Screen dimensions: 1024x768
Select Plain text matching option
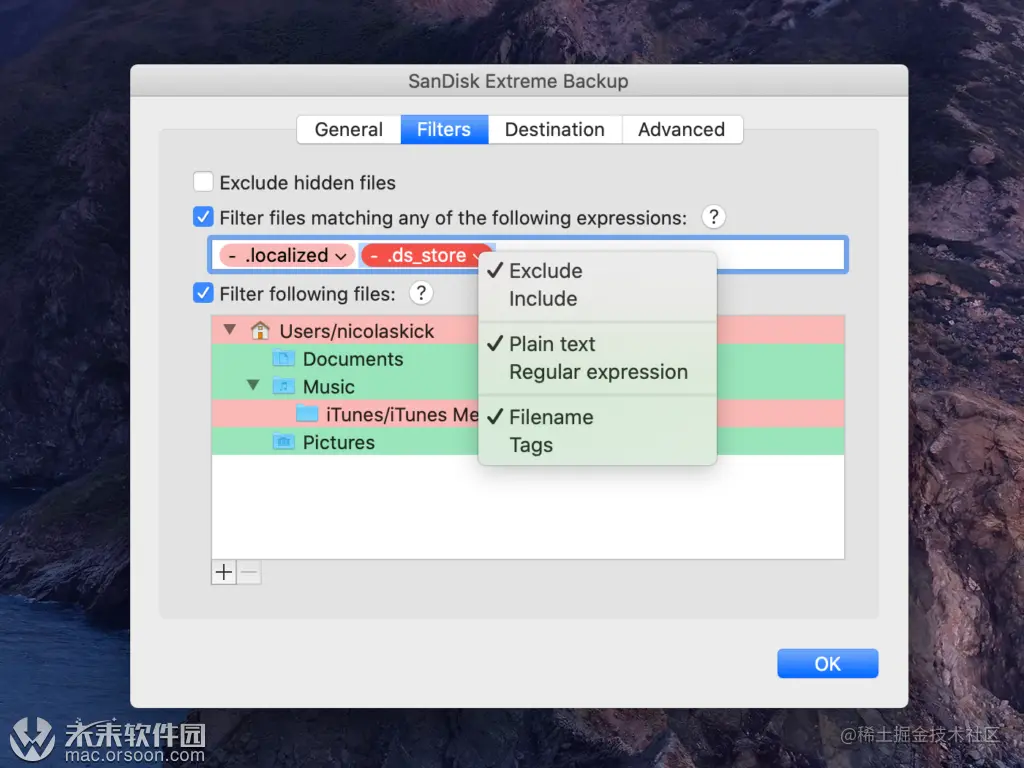click(x=598, y=344)
